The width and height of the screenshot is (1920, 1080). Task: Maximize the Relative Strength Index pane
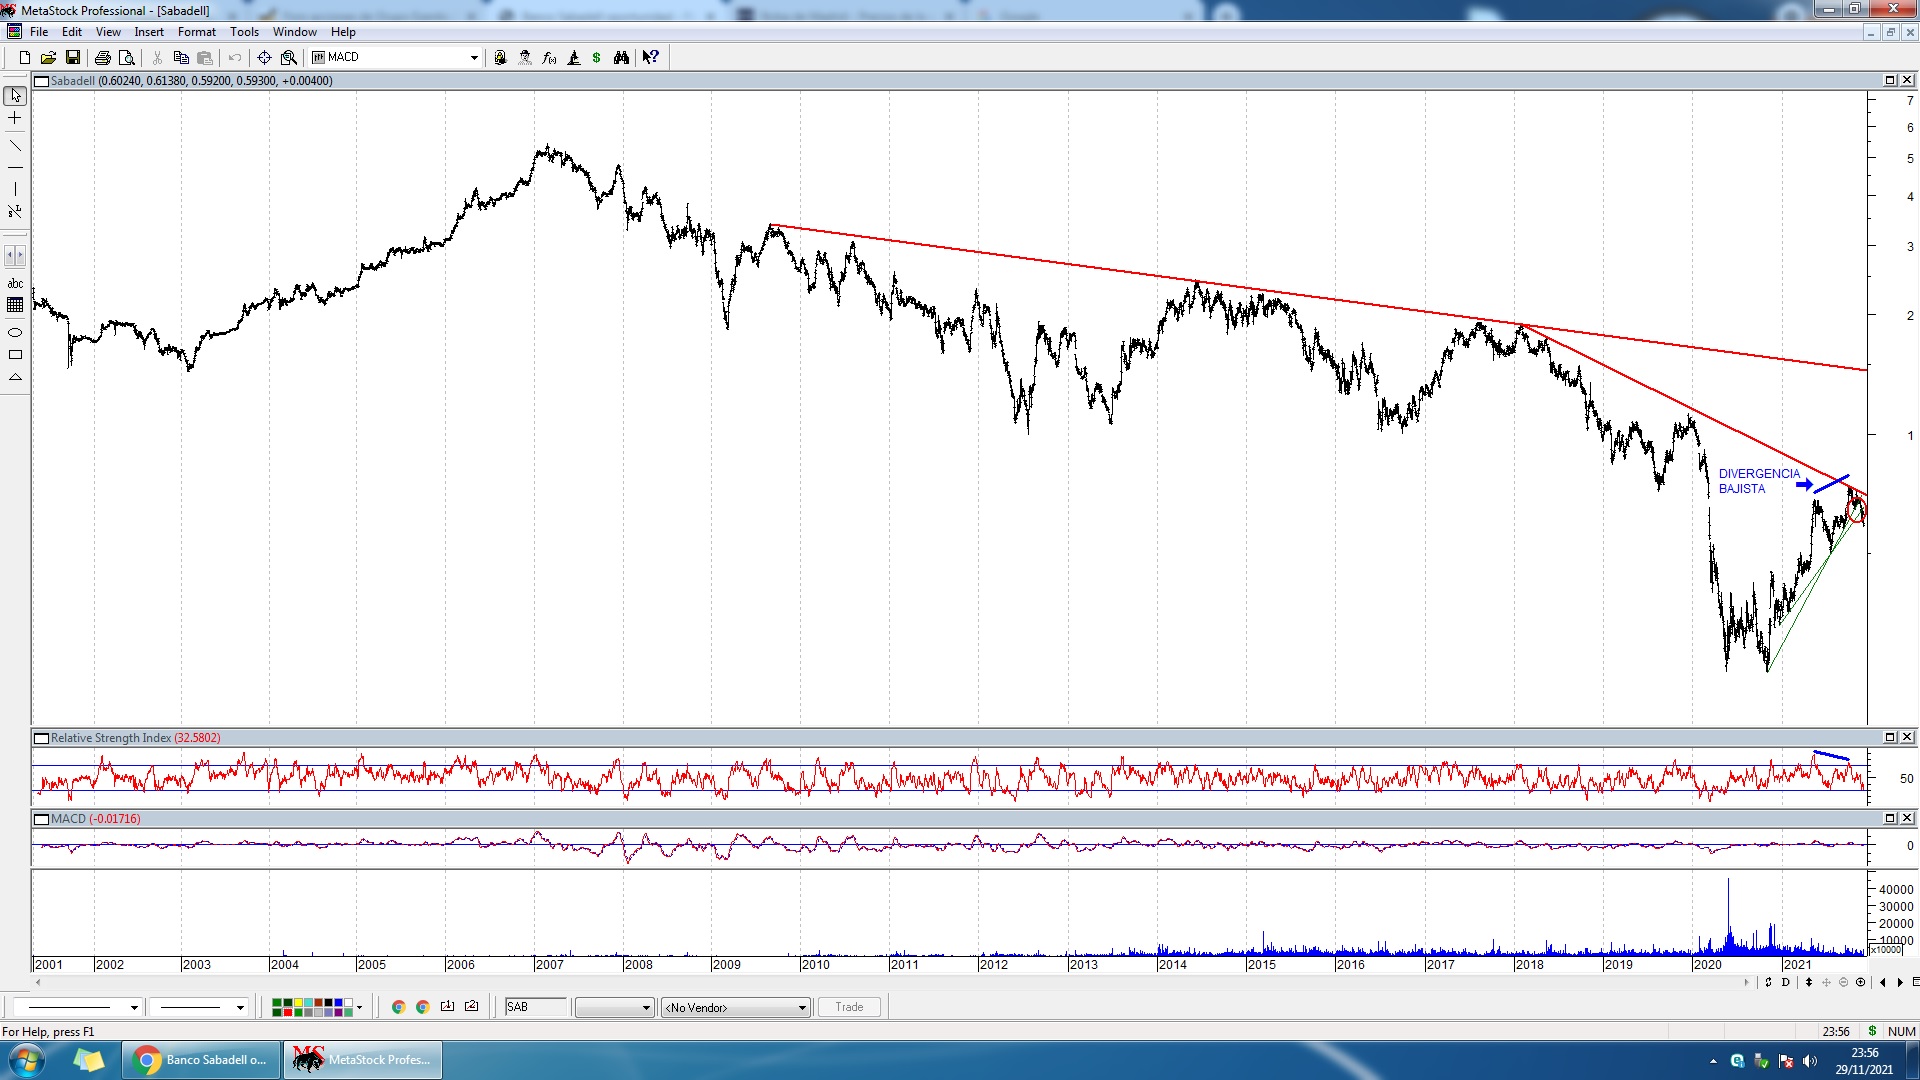(1890, 738)
